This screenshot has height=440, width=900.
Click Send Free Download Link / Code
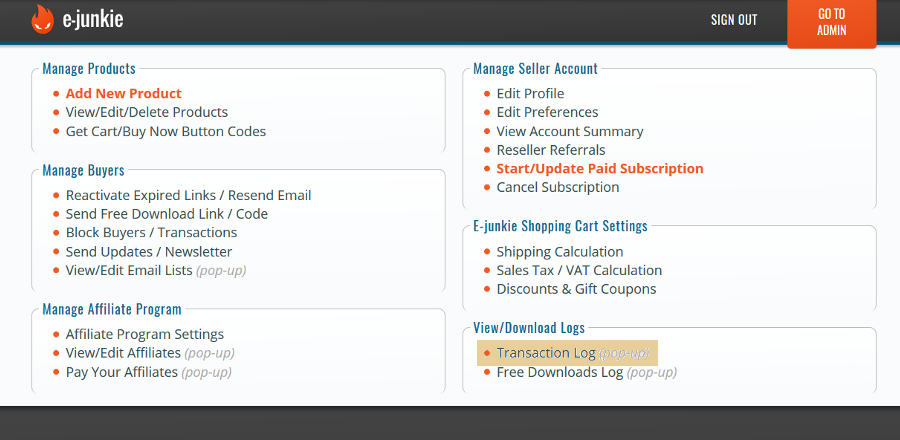click(166, 214)
